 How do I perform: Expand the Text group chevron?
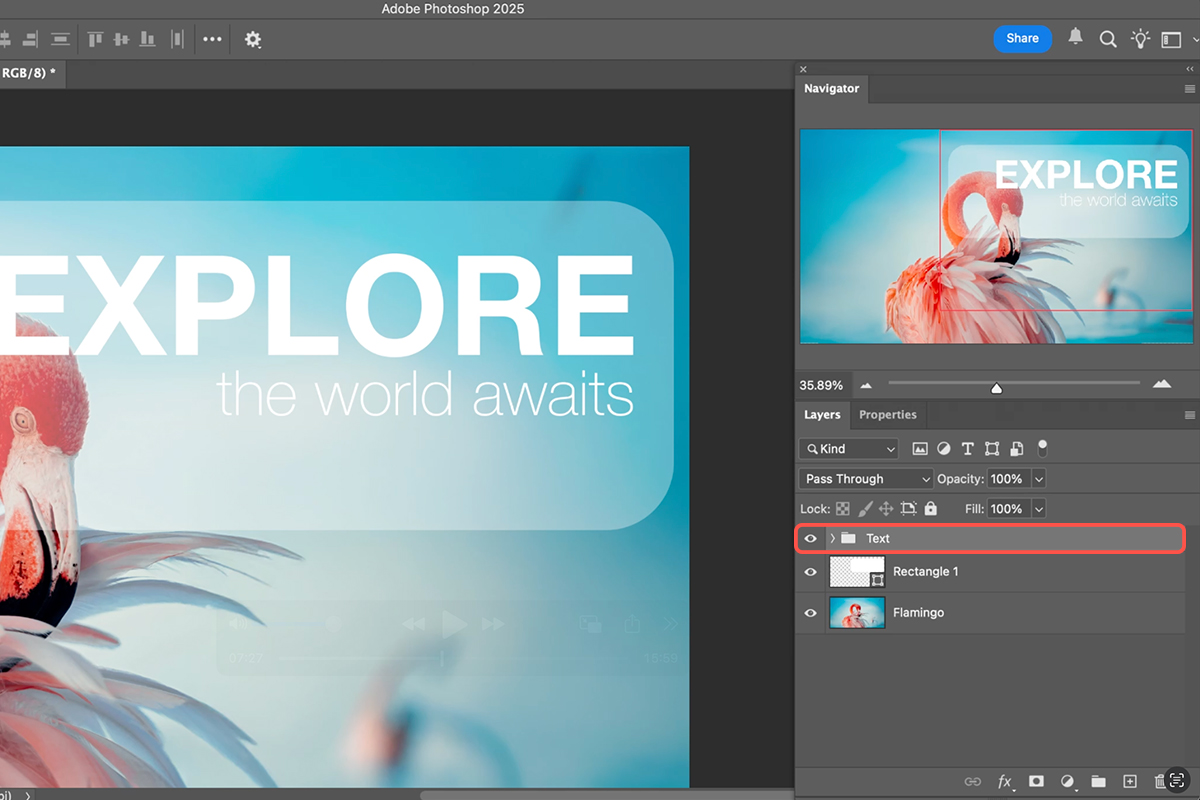[832, 539]
